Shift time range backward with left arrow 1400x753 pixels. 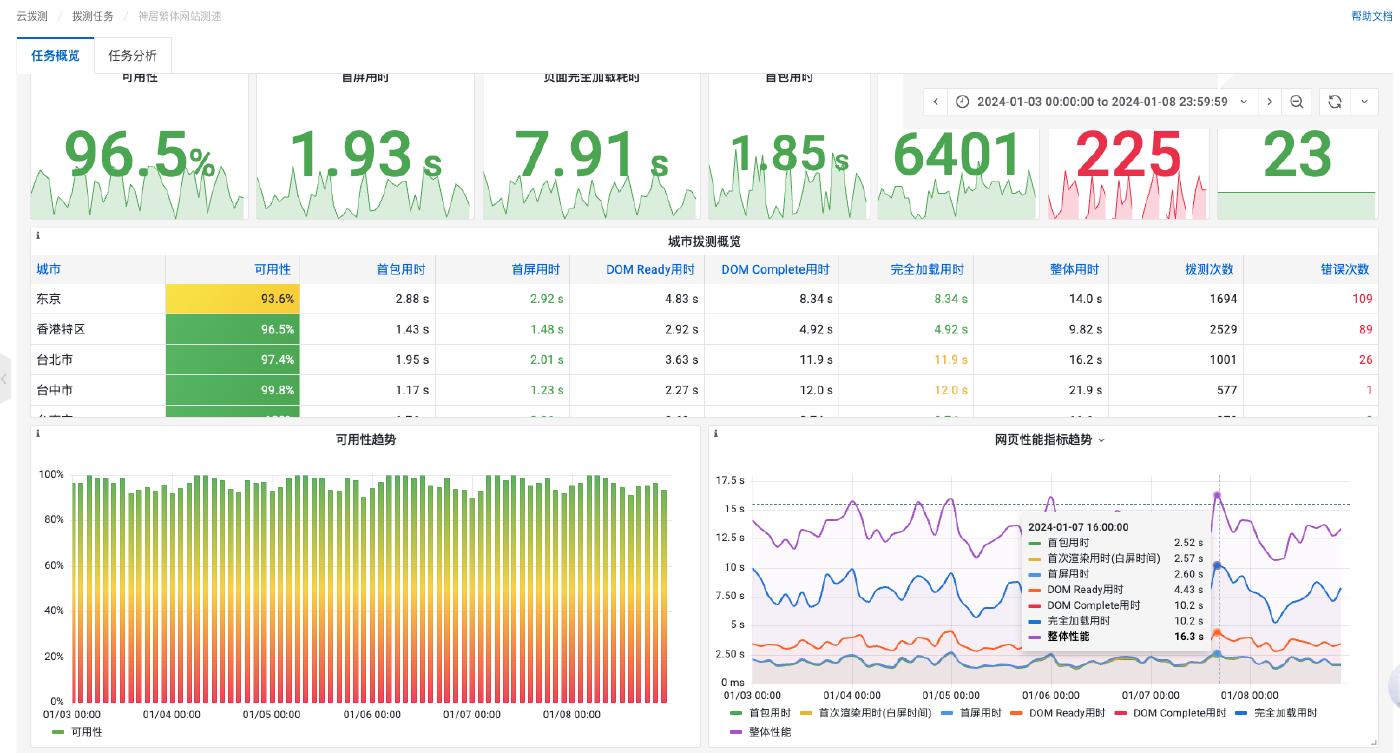coord(935,102)
